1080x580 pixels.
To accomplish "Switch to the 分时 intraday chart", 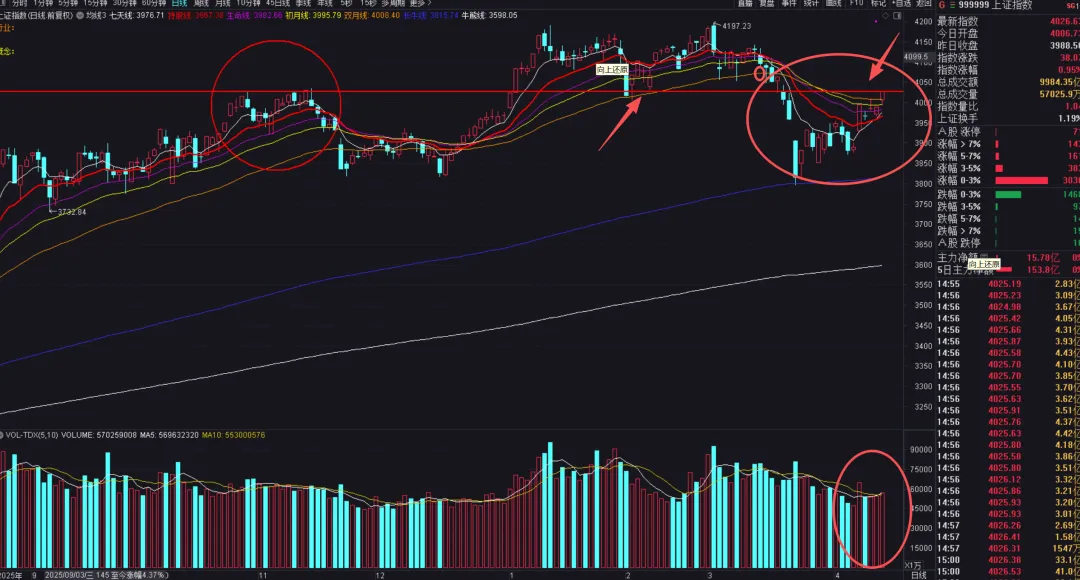I will pyautogui.click(x=19, y=3).
